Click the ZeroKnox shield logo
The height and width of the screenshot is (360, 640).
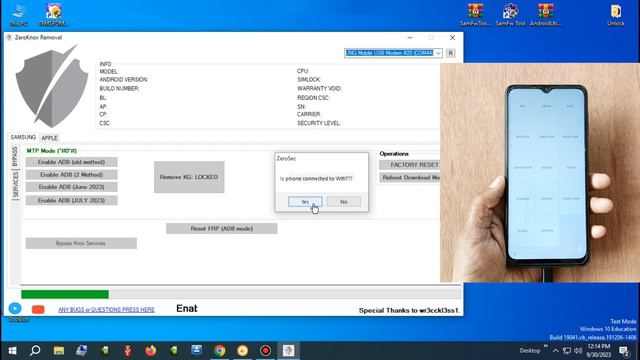click(51, 86)
